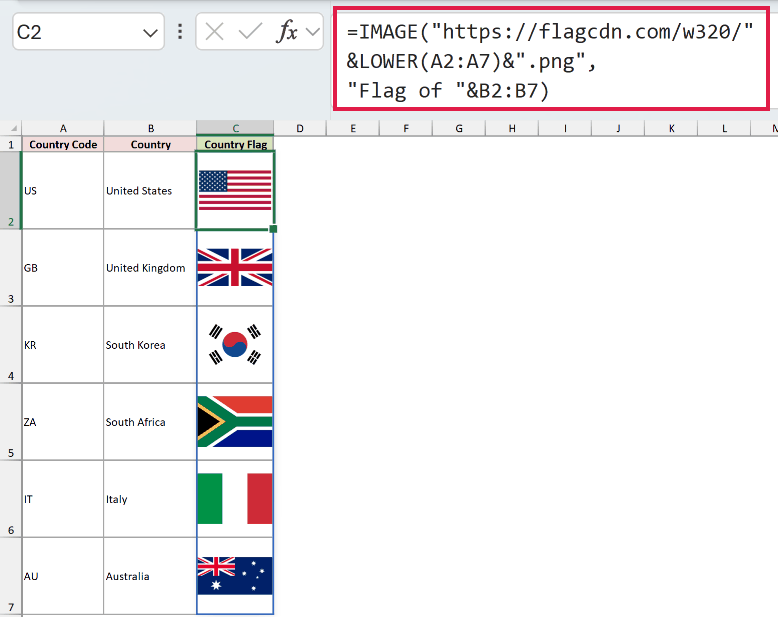The width and height of the screenshot is (778, 617).
Task: Click the Cancel (X) formula icon
Action: pos(214,32)
